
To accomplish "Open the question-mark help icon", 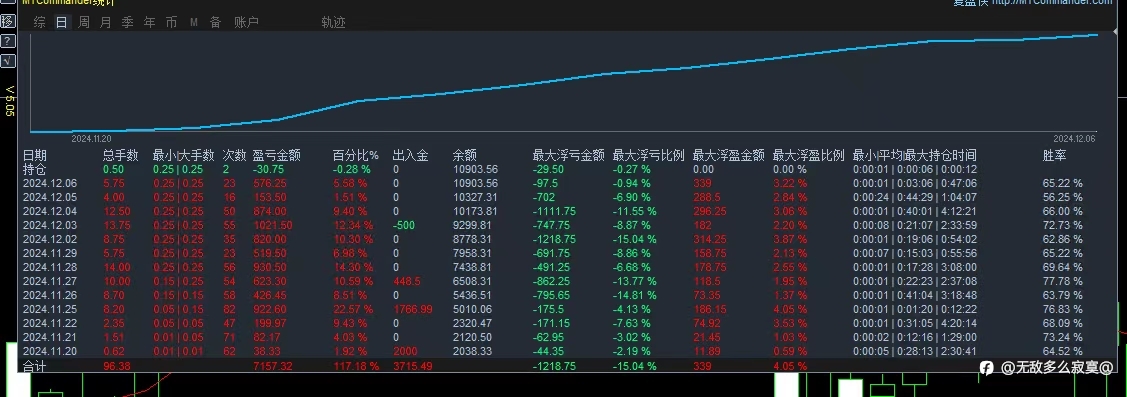I will (8, 41).
